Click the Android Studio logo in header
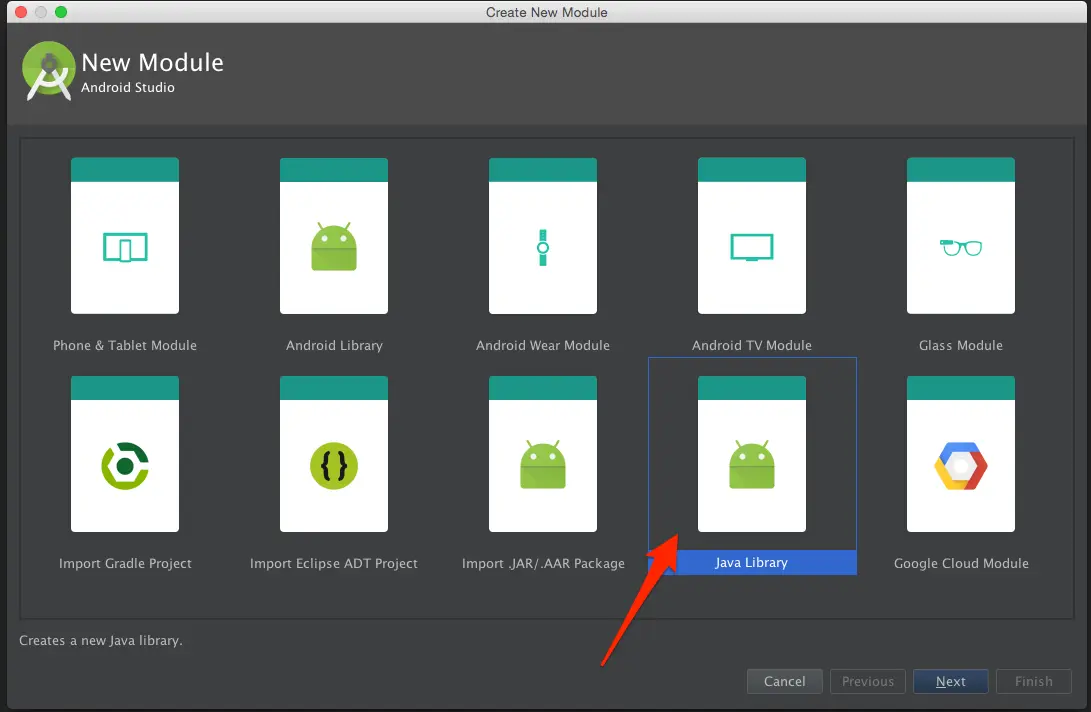 point(49,71)
